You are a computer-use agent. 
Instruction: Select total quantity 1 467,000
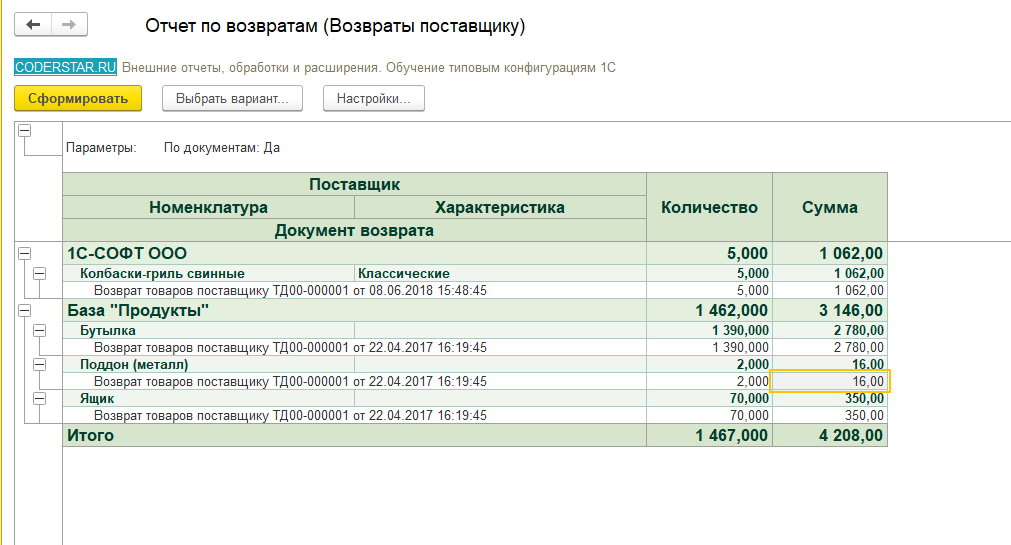point(709,435)
